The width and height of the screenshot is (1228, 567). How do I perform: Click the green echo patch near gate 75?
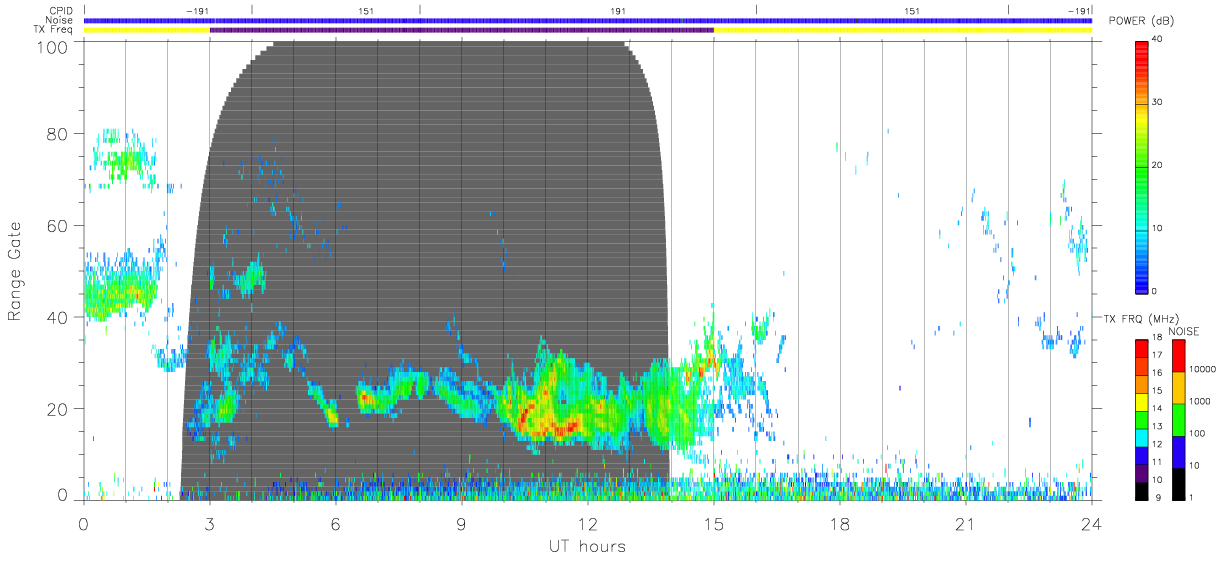click(127, 160)
